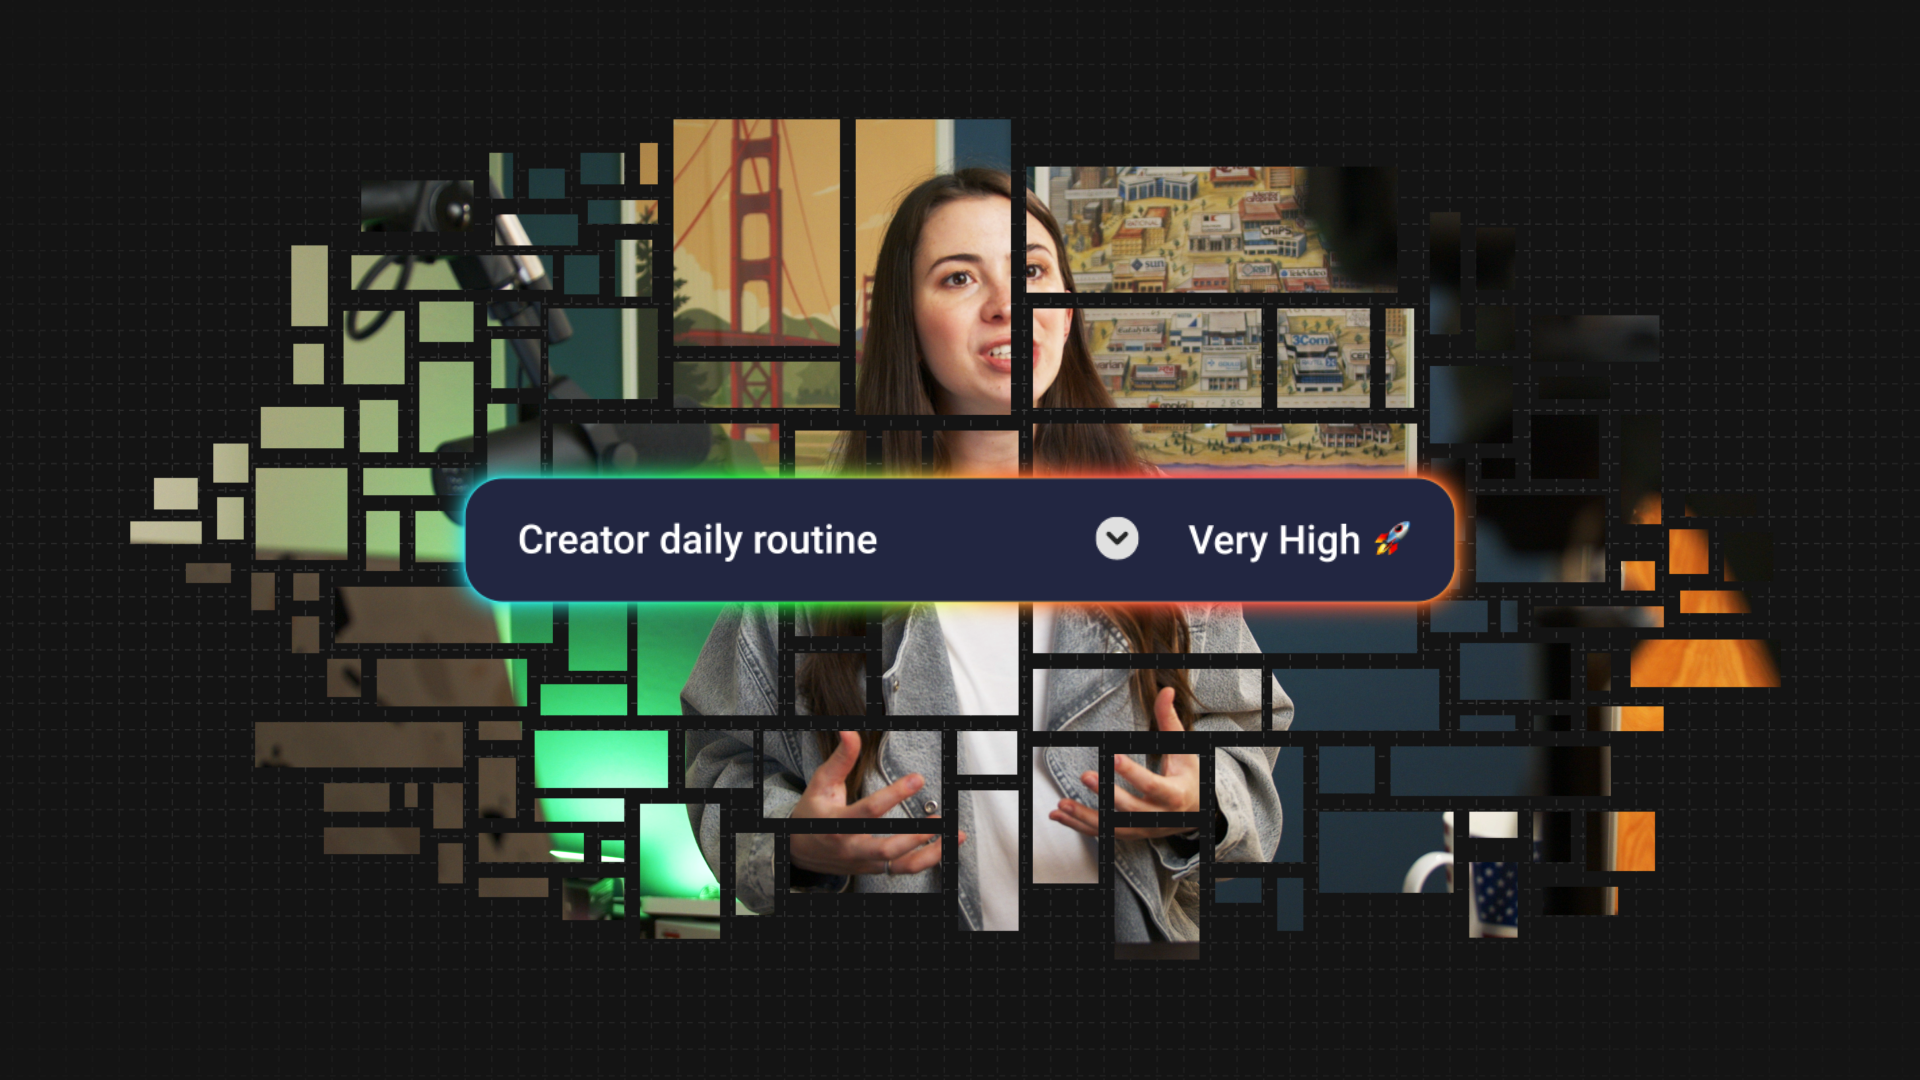
Task: Click the bright green light tile
Action: [600, 760]
